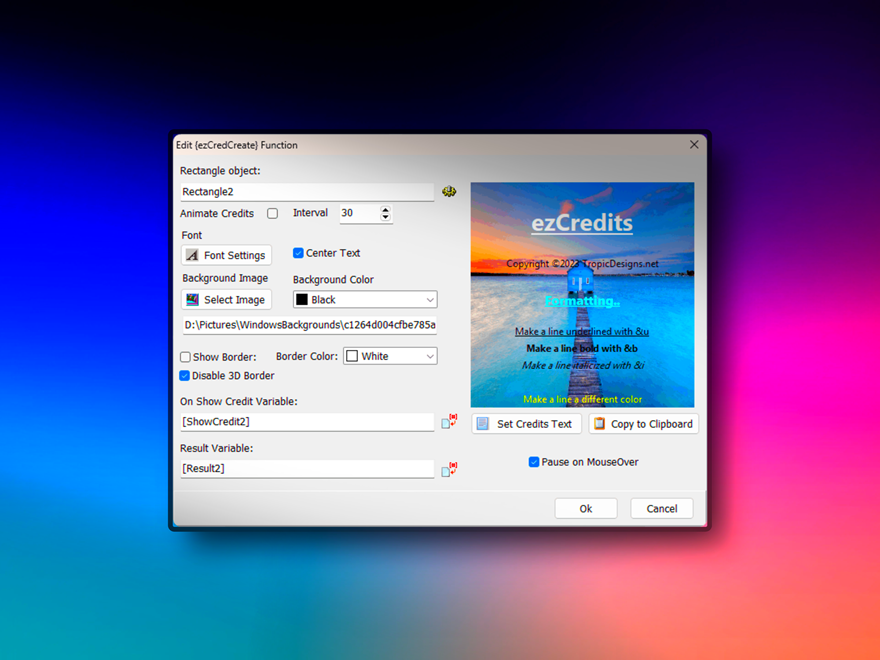
Task: Click the object picker icon beside Rectangle2
Action: [449, 191]
